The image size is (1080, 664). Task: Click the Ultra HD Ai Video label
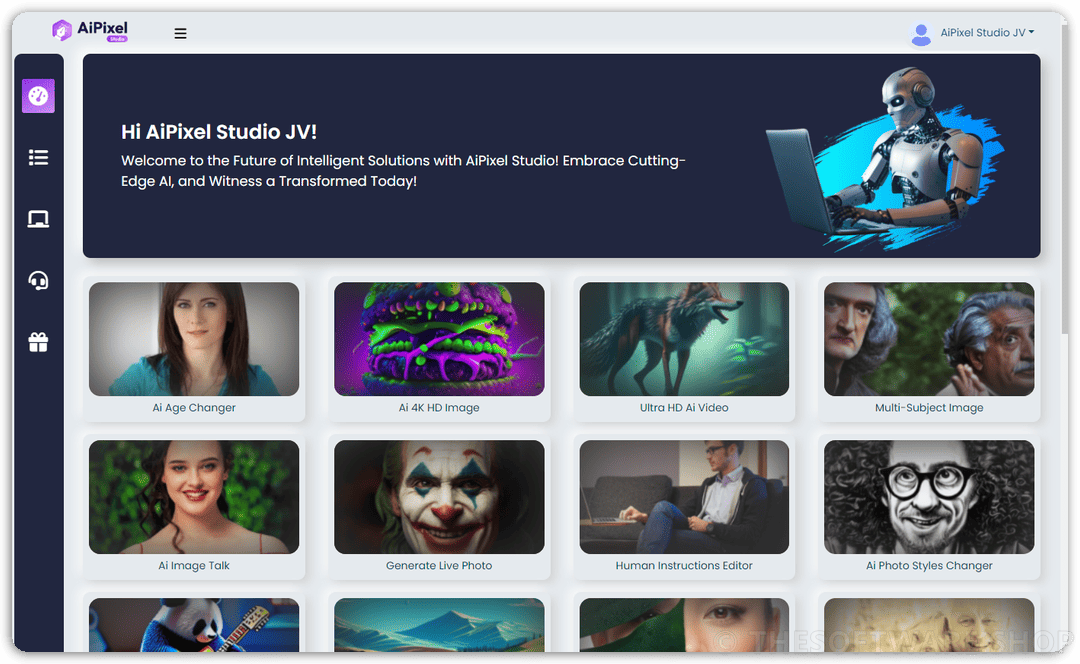[684, 408]
